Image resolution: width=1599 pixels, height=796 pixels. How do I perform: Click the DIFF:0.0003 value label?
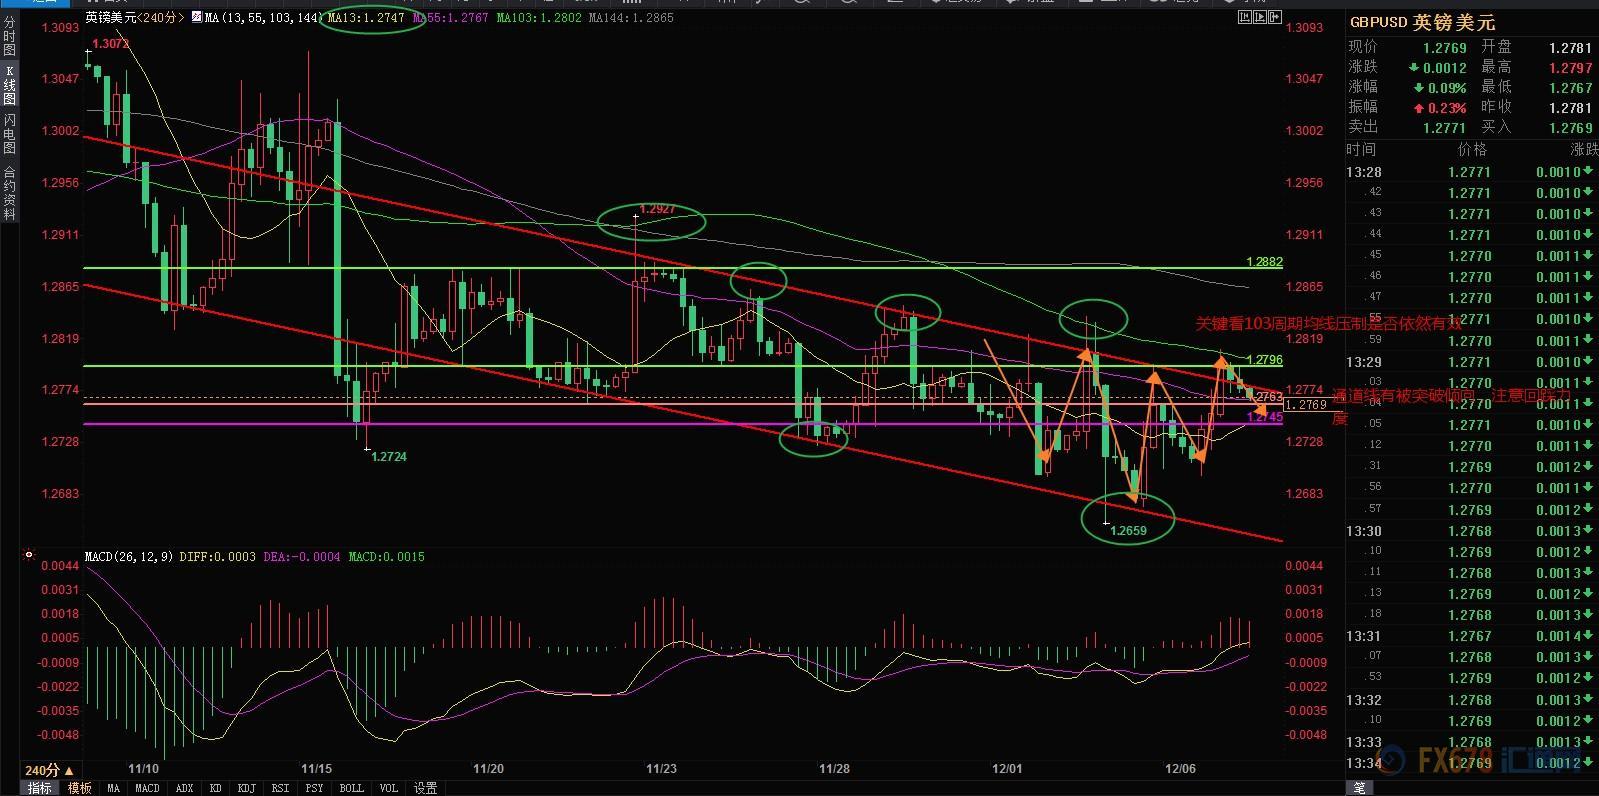click(217, 557)
